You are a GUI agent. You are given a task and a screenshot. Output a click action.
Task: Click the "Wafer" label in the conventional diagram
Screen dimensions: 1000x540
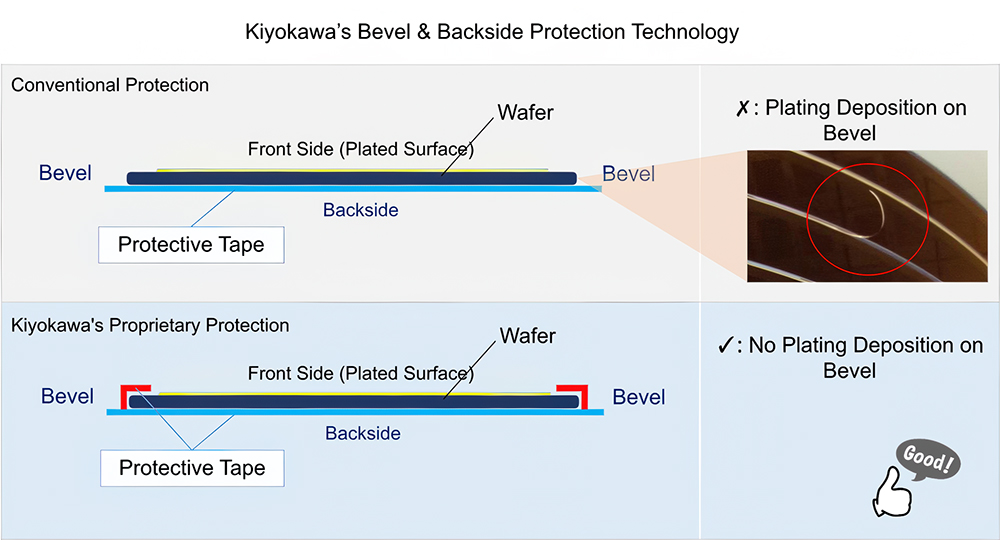[526, 113]
